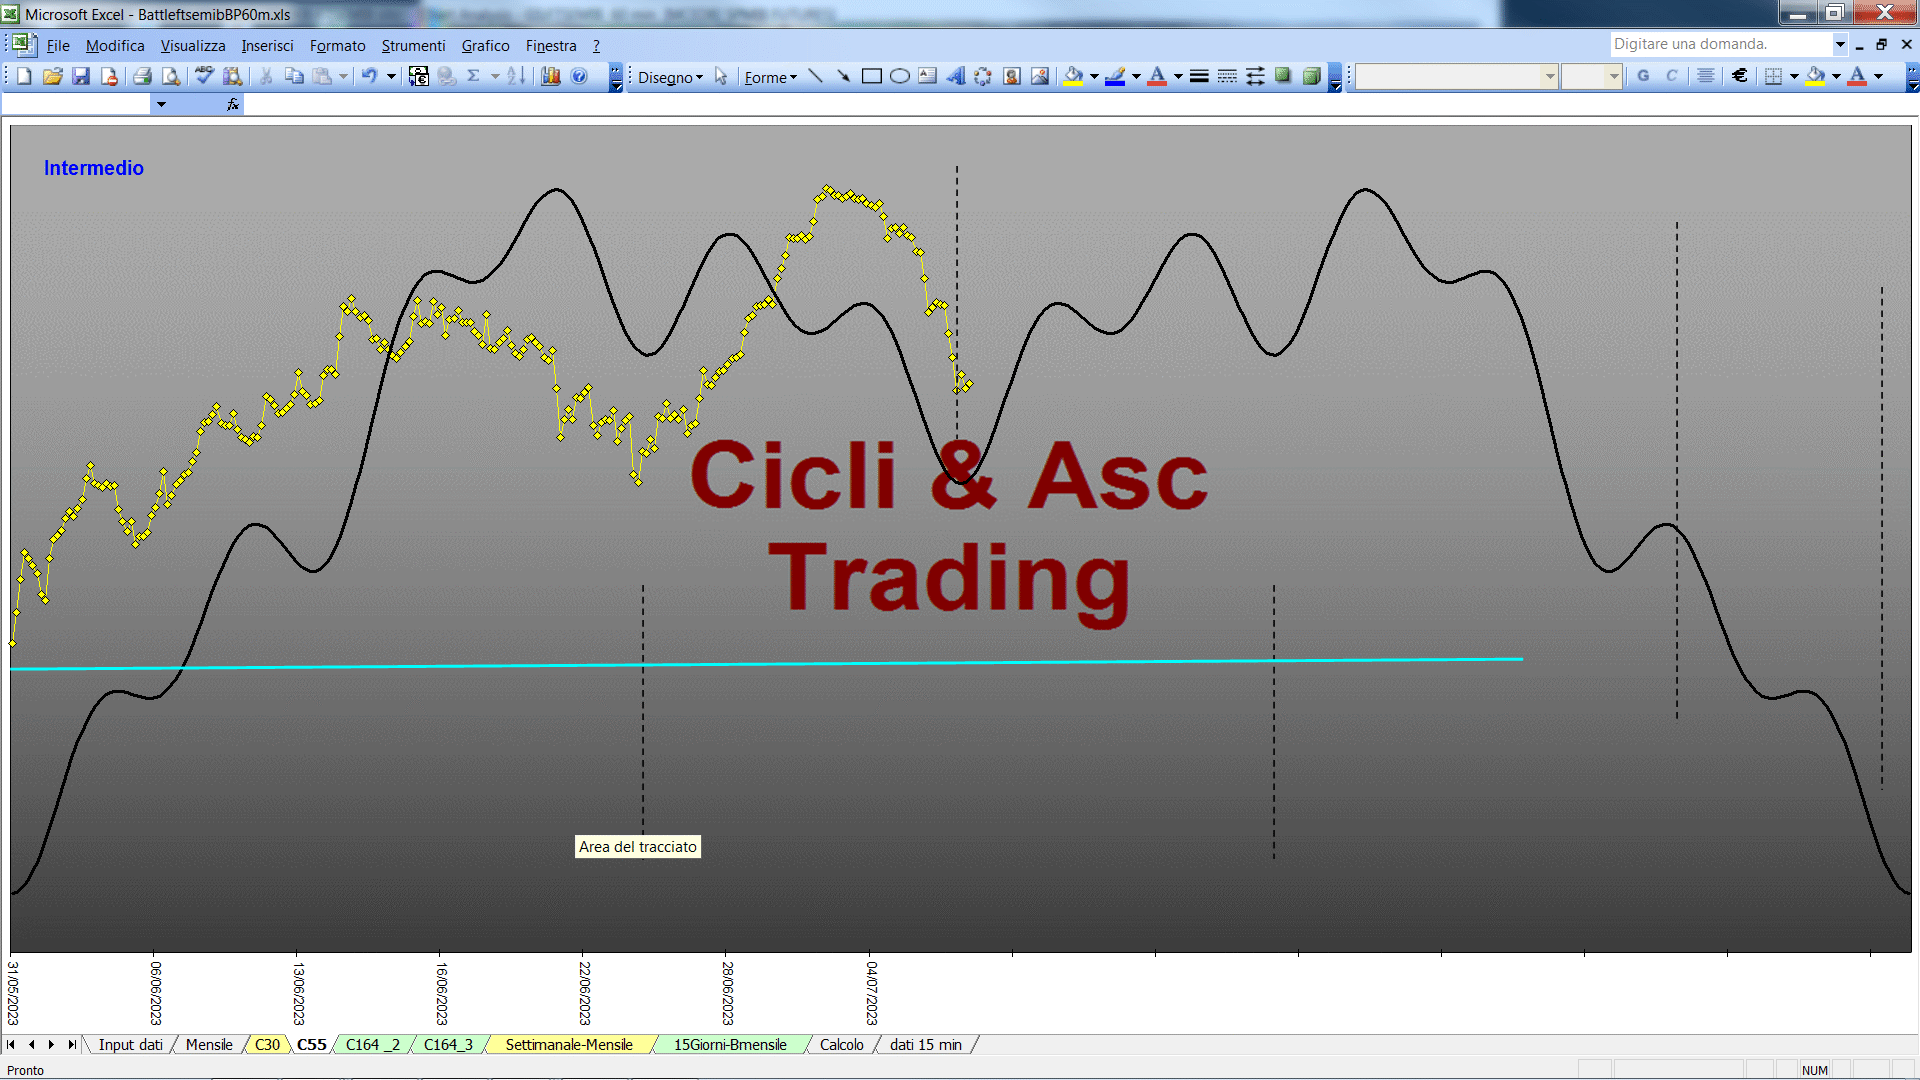Switch to the Settimanale-Mensile sheet tab

(x=569, y=1045)
